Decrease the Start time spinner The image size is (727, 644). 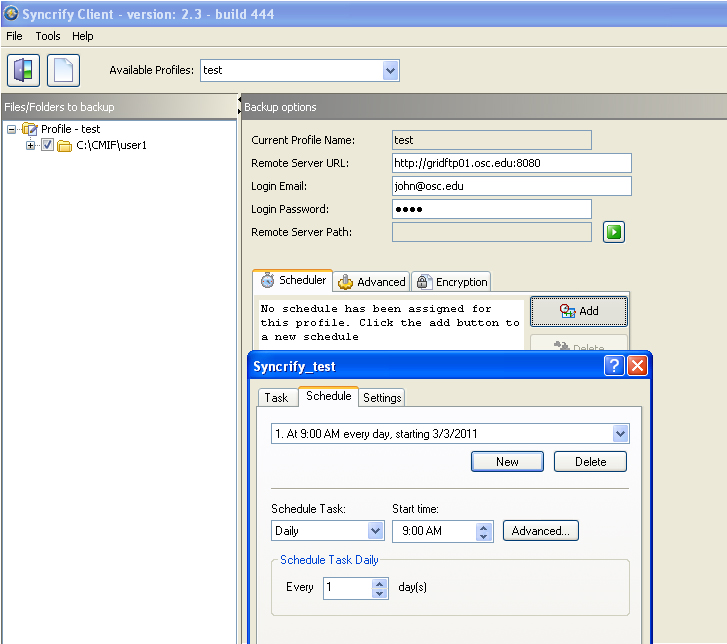pyautogui.click(x=484, y=536)
